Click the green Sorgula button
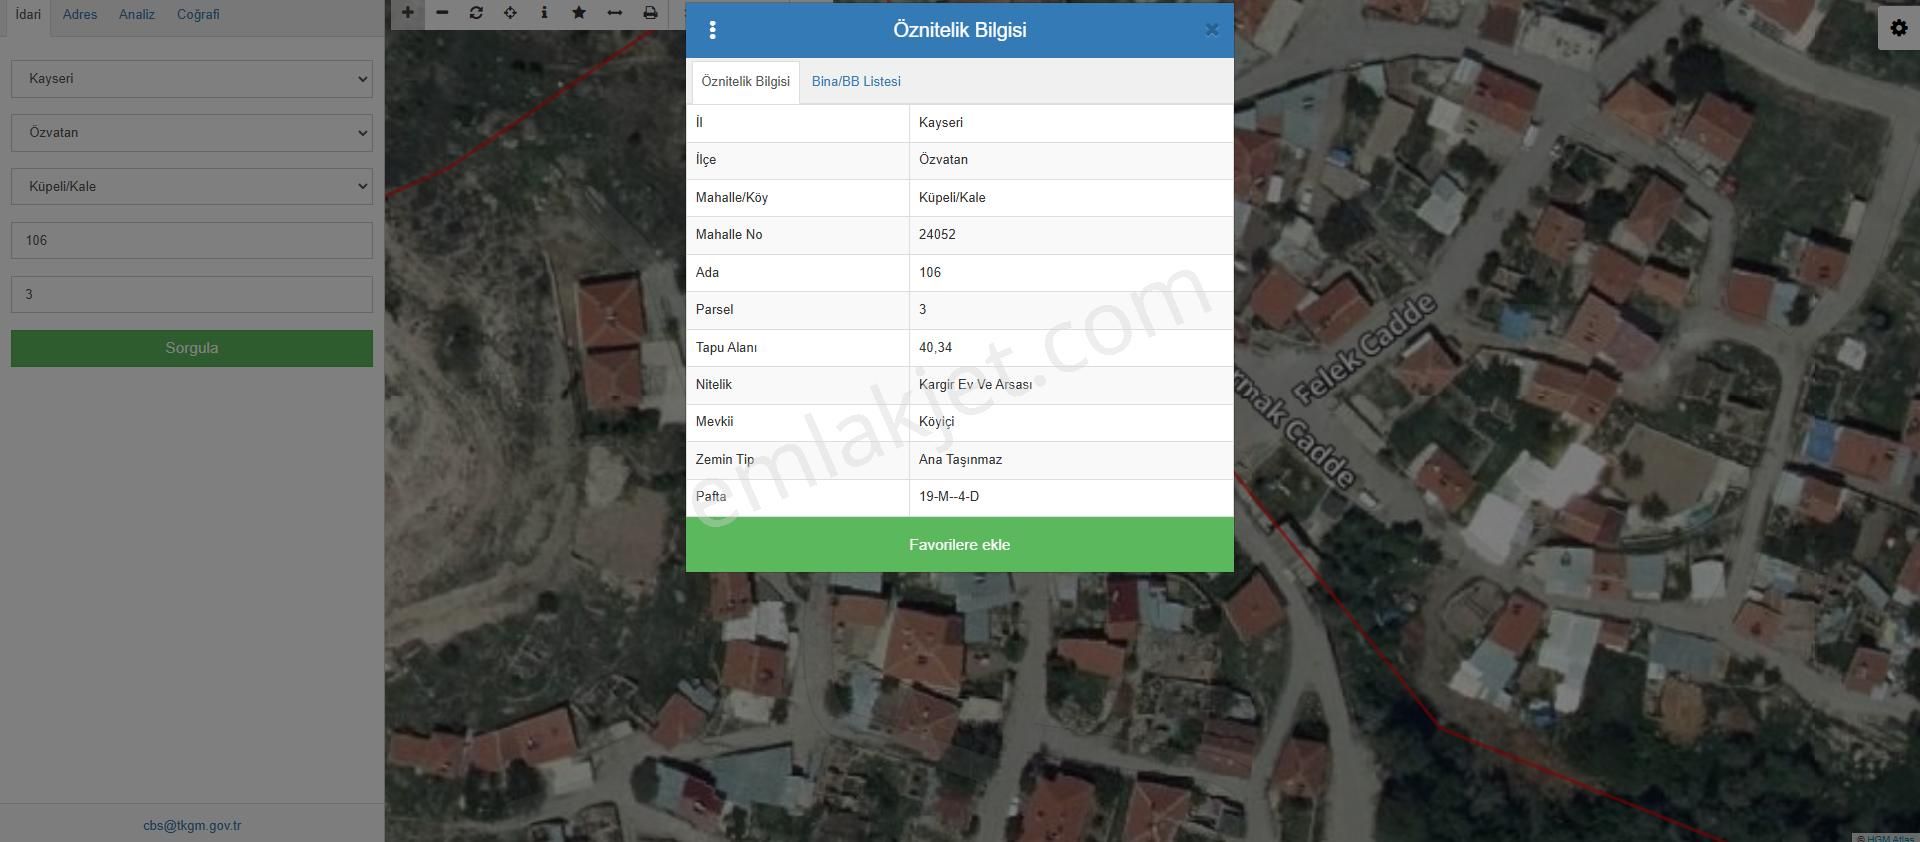Viewport: 1920px width, 842px height. tap(192, 348)
